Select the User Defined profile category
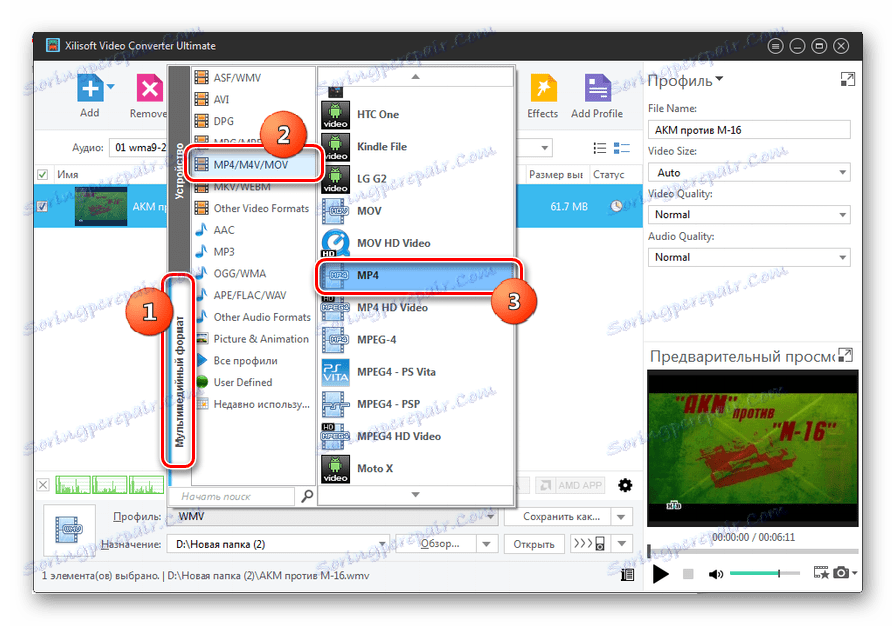 254,382
